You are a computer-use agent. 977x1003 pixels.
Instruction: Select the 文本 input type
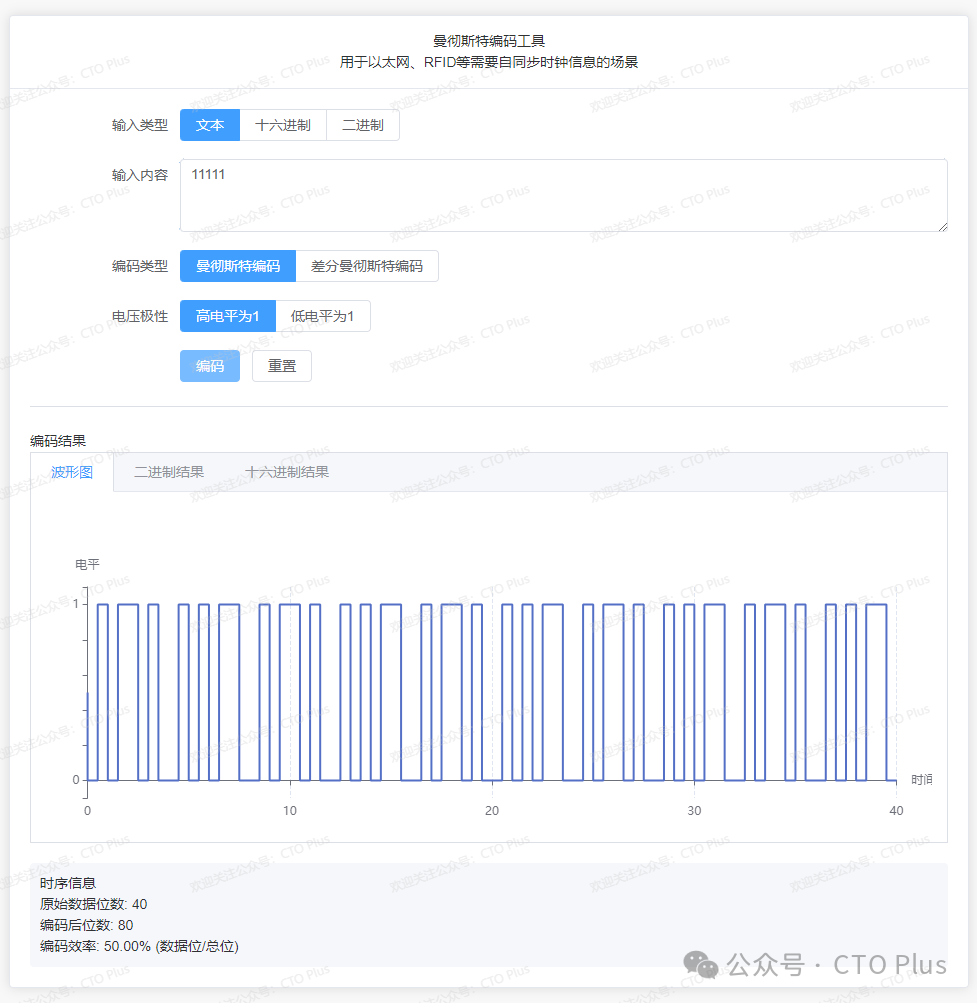pos(209,124)
